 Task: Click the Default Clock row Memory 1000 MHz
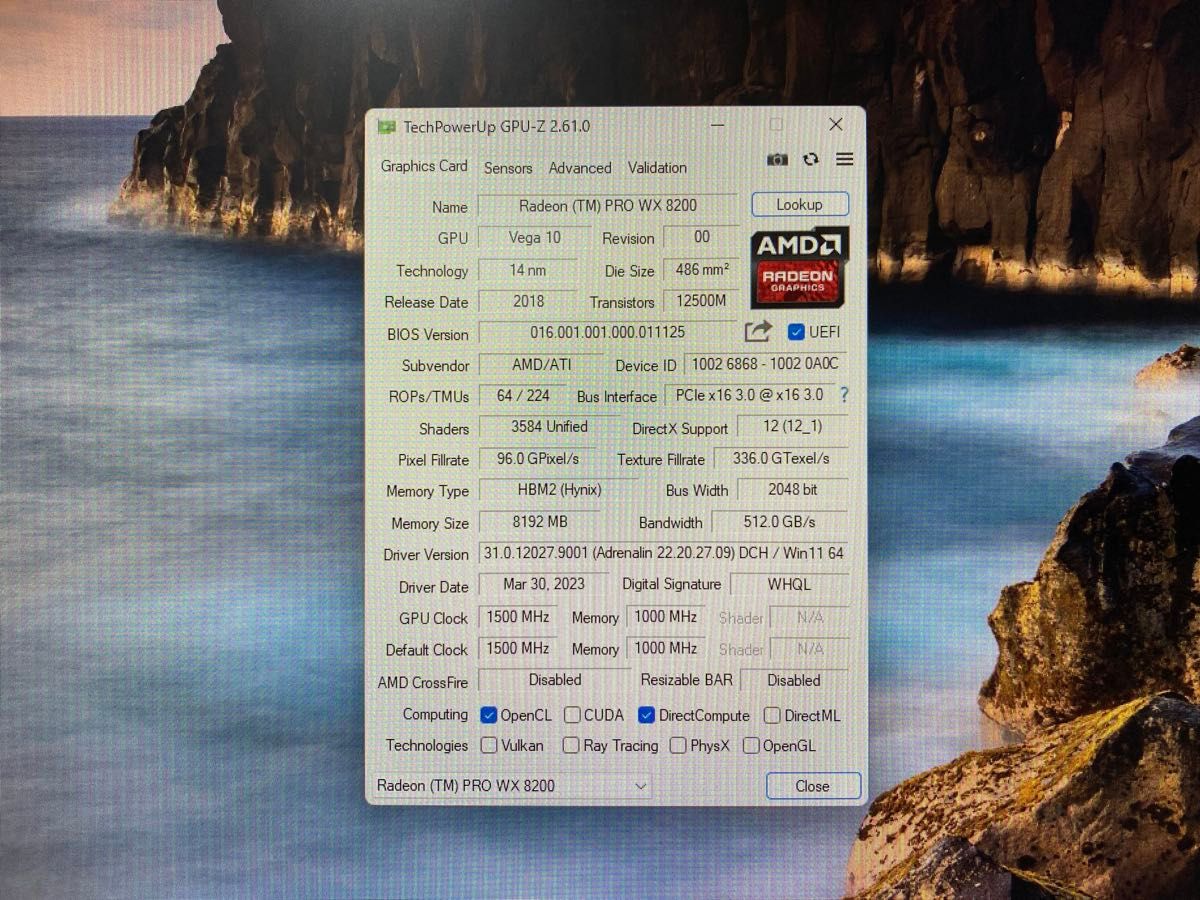tap(666, 648)
